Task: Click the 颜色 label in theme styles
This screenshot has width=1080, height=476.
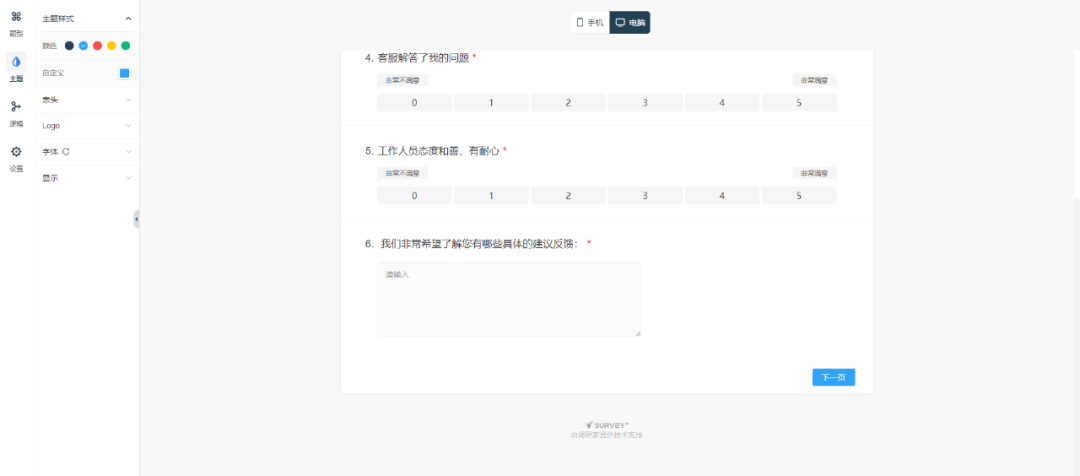Action: tap(49, 45)
